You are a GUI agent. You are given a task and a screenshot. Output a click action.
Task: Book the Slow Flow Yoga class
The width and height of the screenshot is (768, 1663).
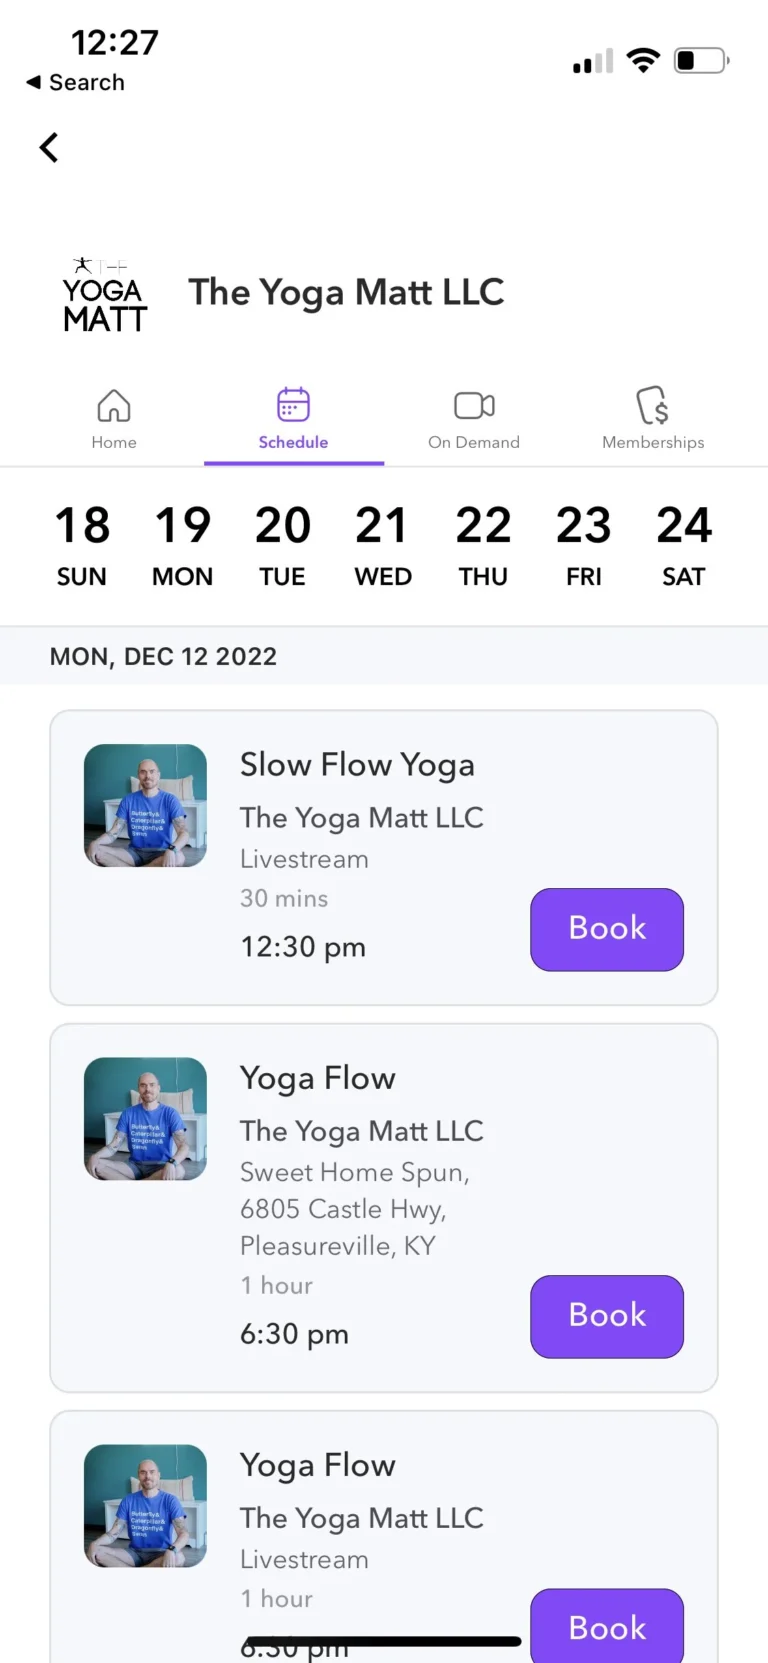pyautogui.click(x=607, y=929)
